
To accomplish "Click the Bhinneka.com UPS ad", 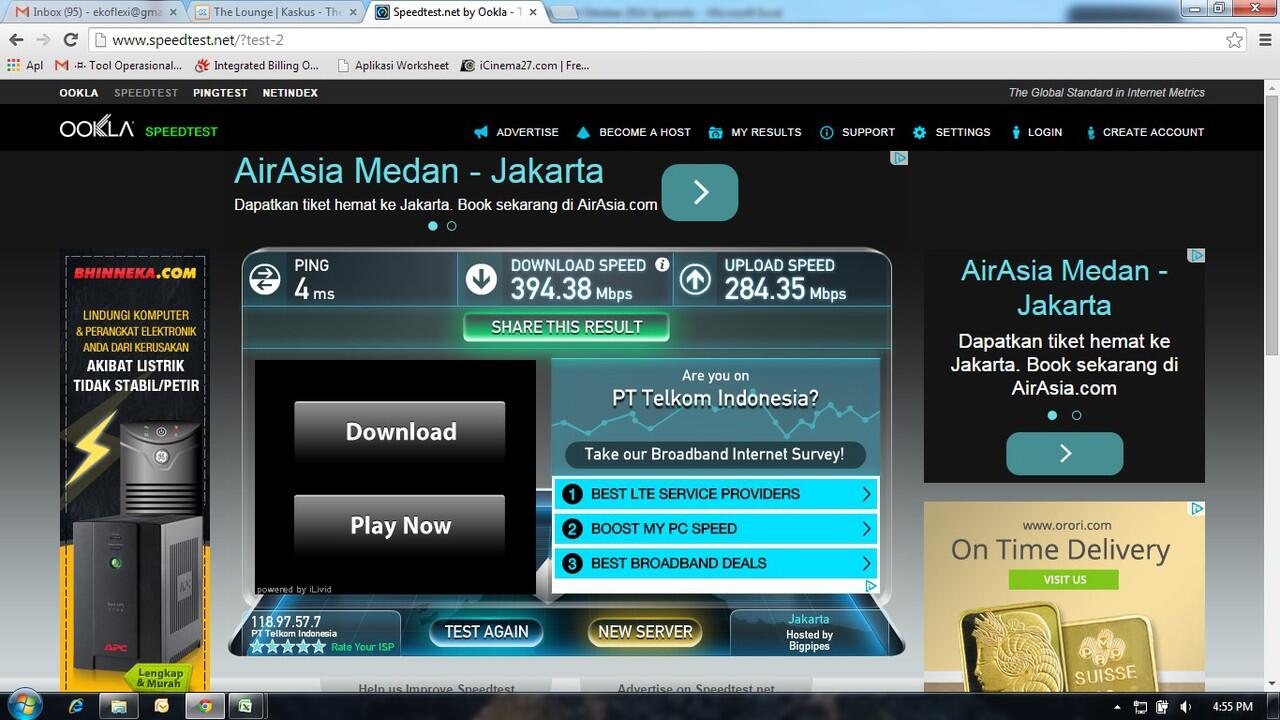I will [x=135, y=470].
